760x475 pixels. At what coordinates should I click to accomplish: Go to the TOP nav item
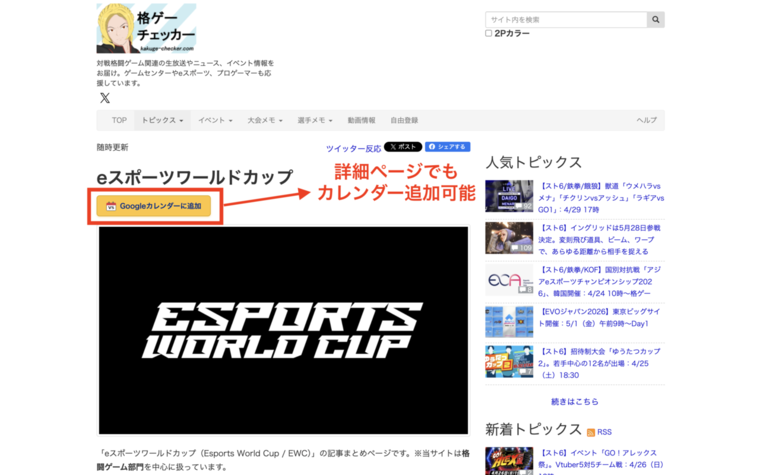[119, 120]
